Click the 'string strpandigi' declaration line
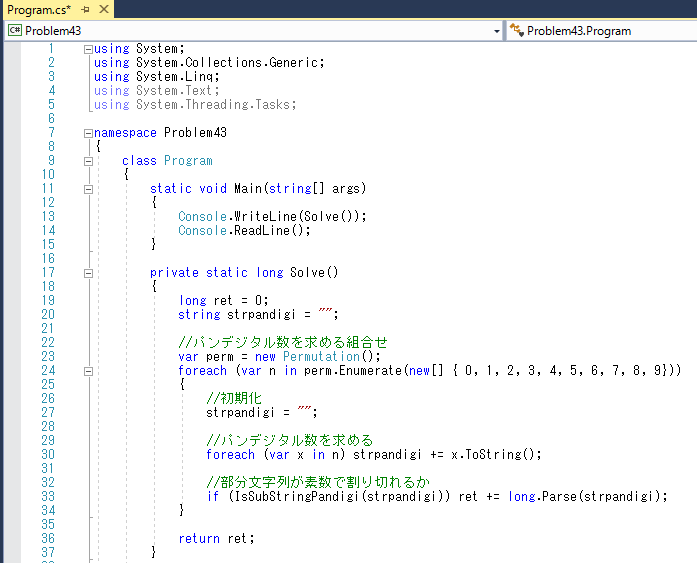697x563 pixels. click(x=258, y=315)
